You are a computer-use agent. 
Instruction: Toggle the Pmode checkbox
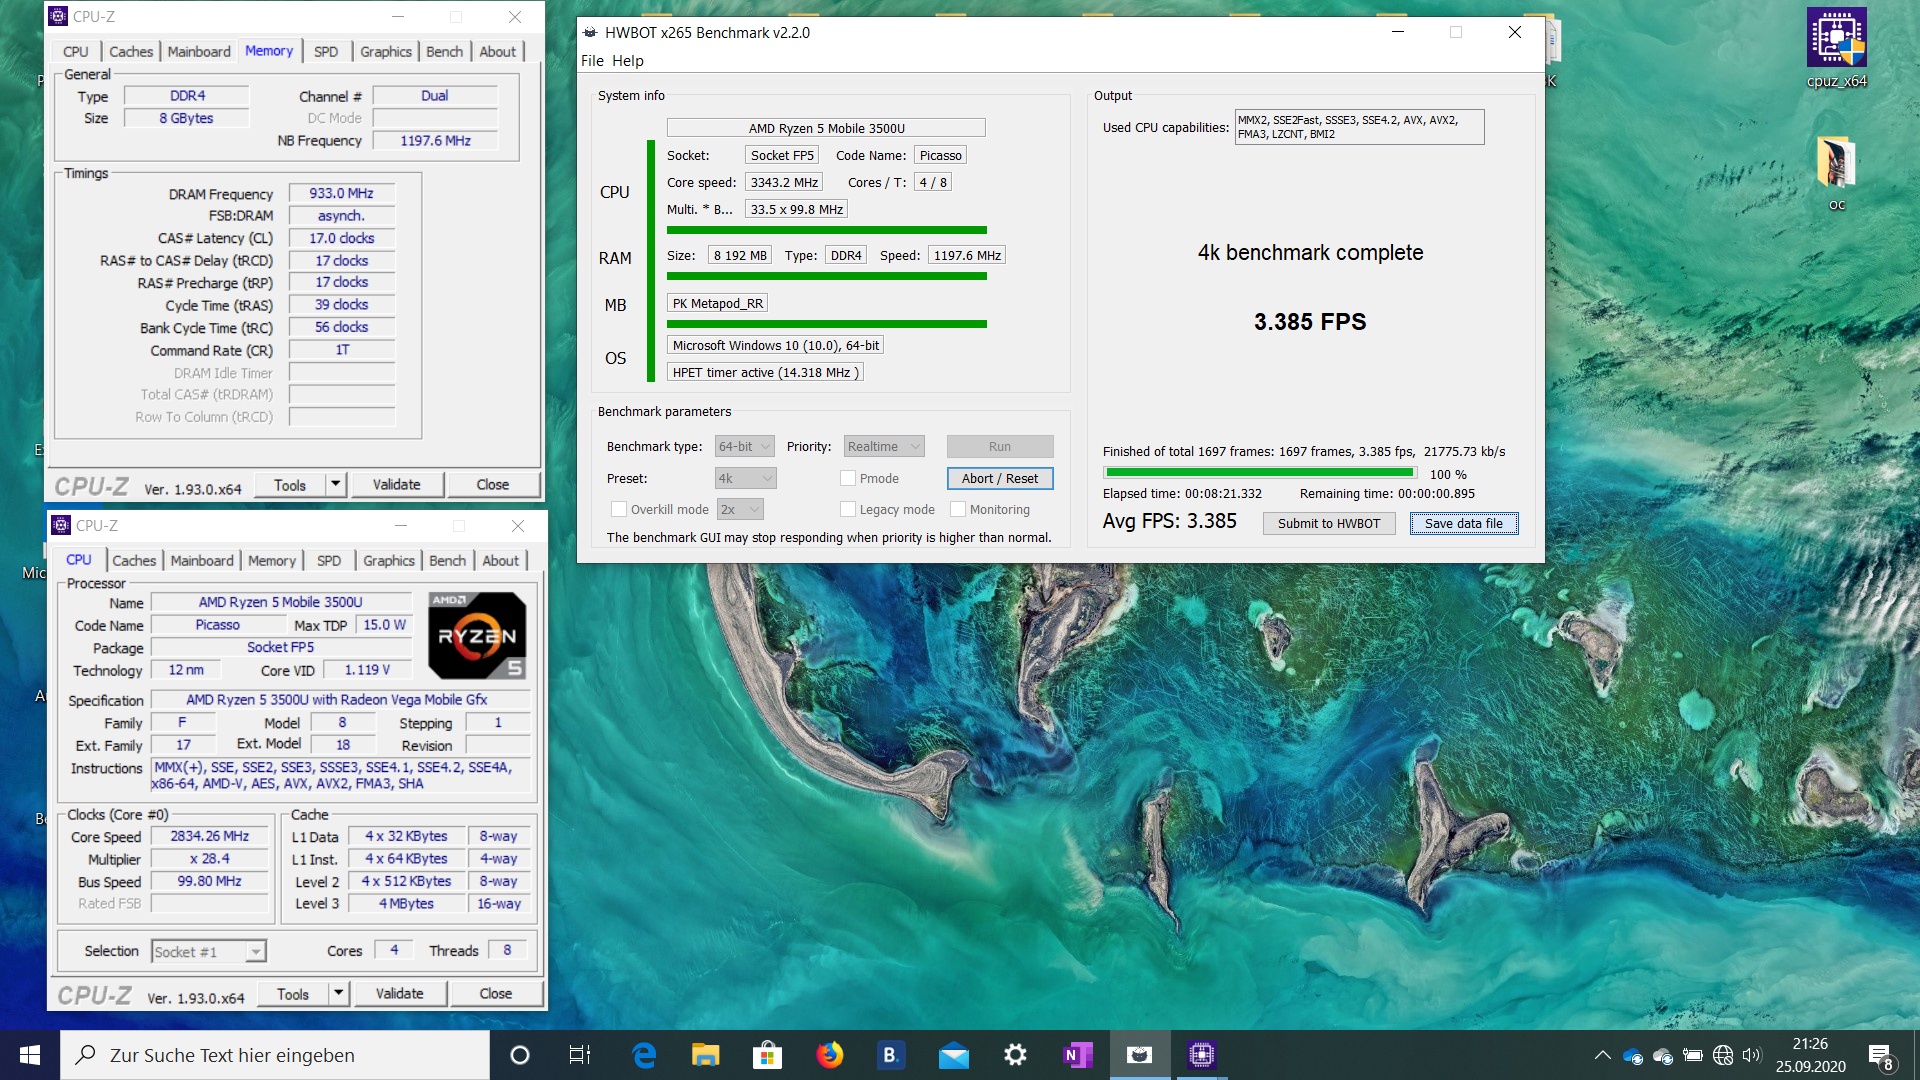pyautogui.click(x=848, y=478)
